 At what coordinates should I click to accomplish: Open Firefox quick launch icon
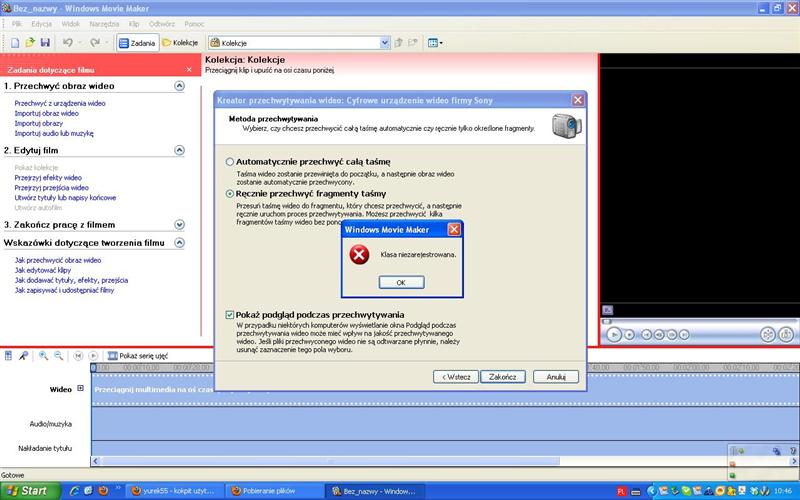pos(103,491)
